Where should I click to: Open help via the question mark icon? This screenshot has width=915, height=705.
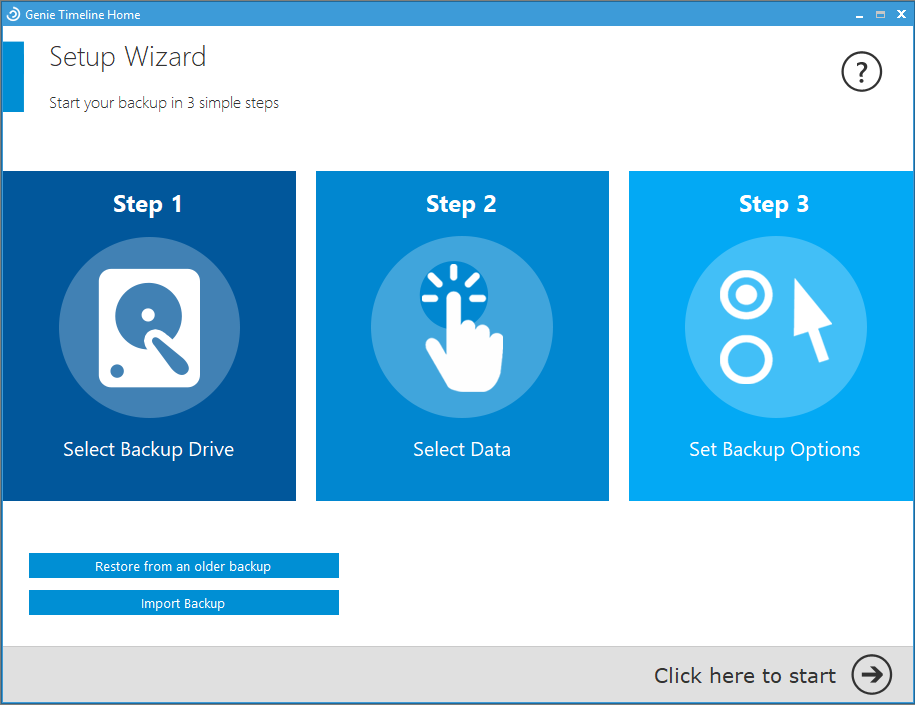tap(861, 71)
